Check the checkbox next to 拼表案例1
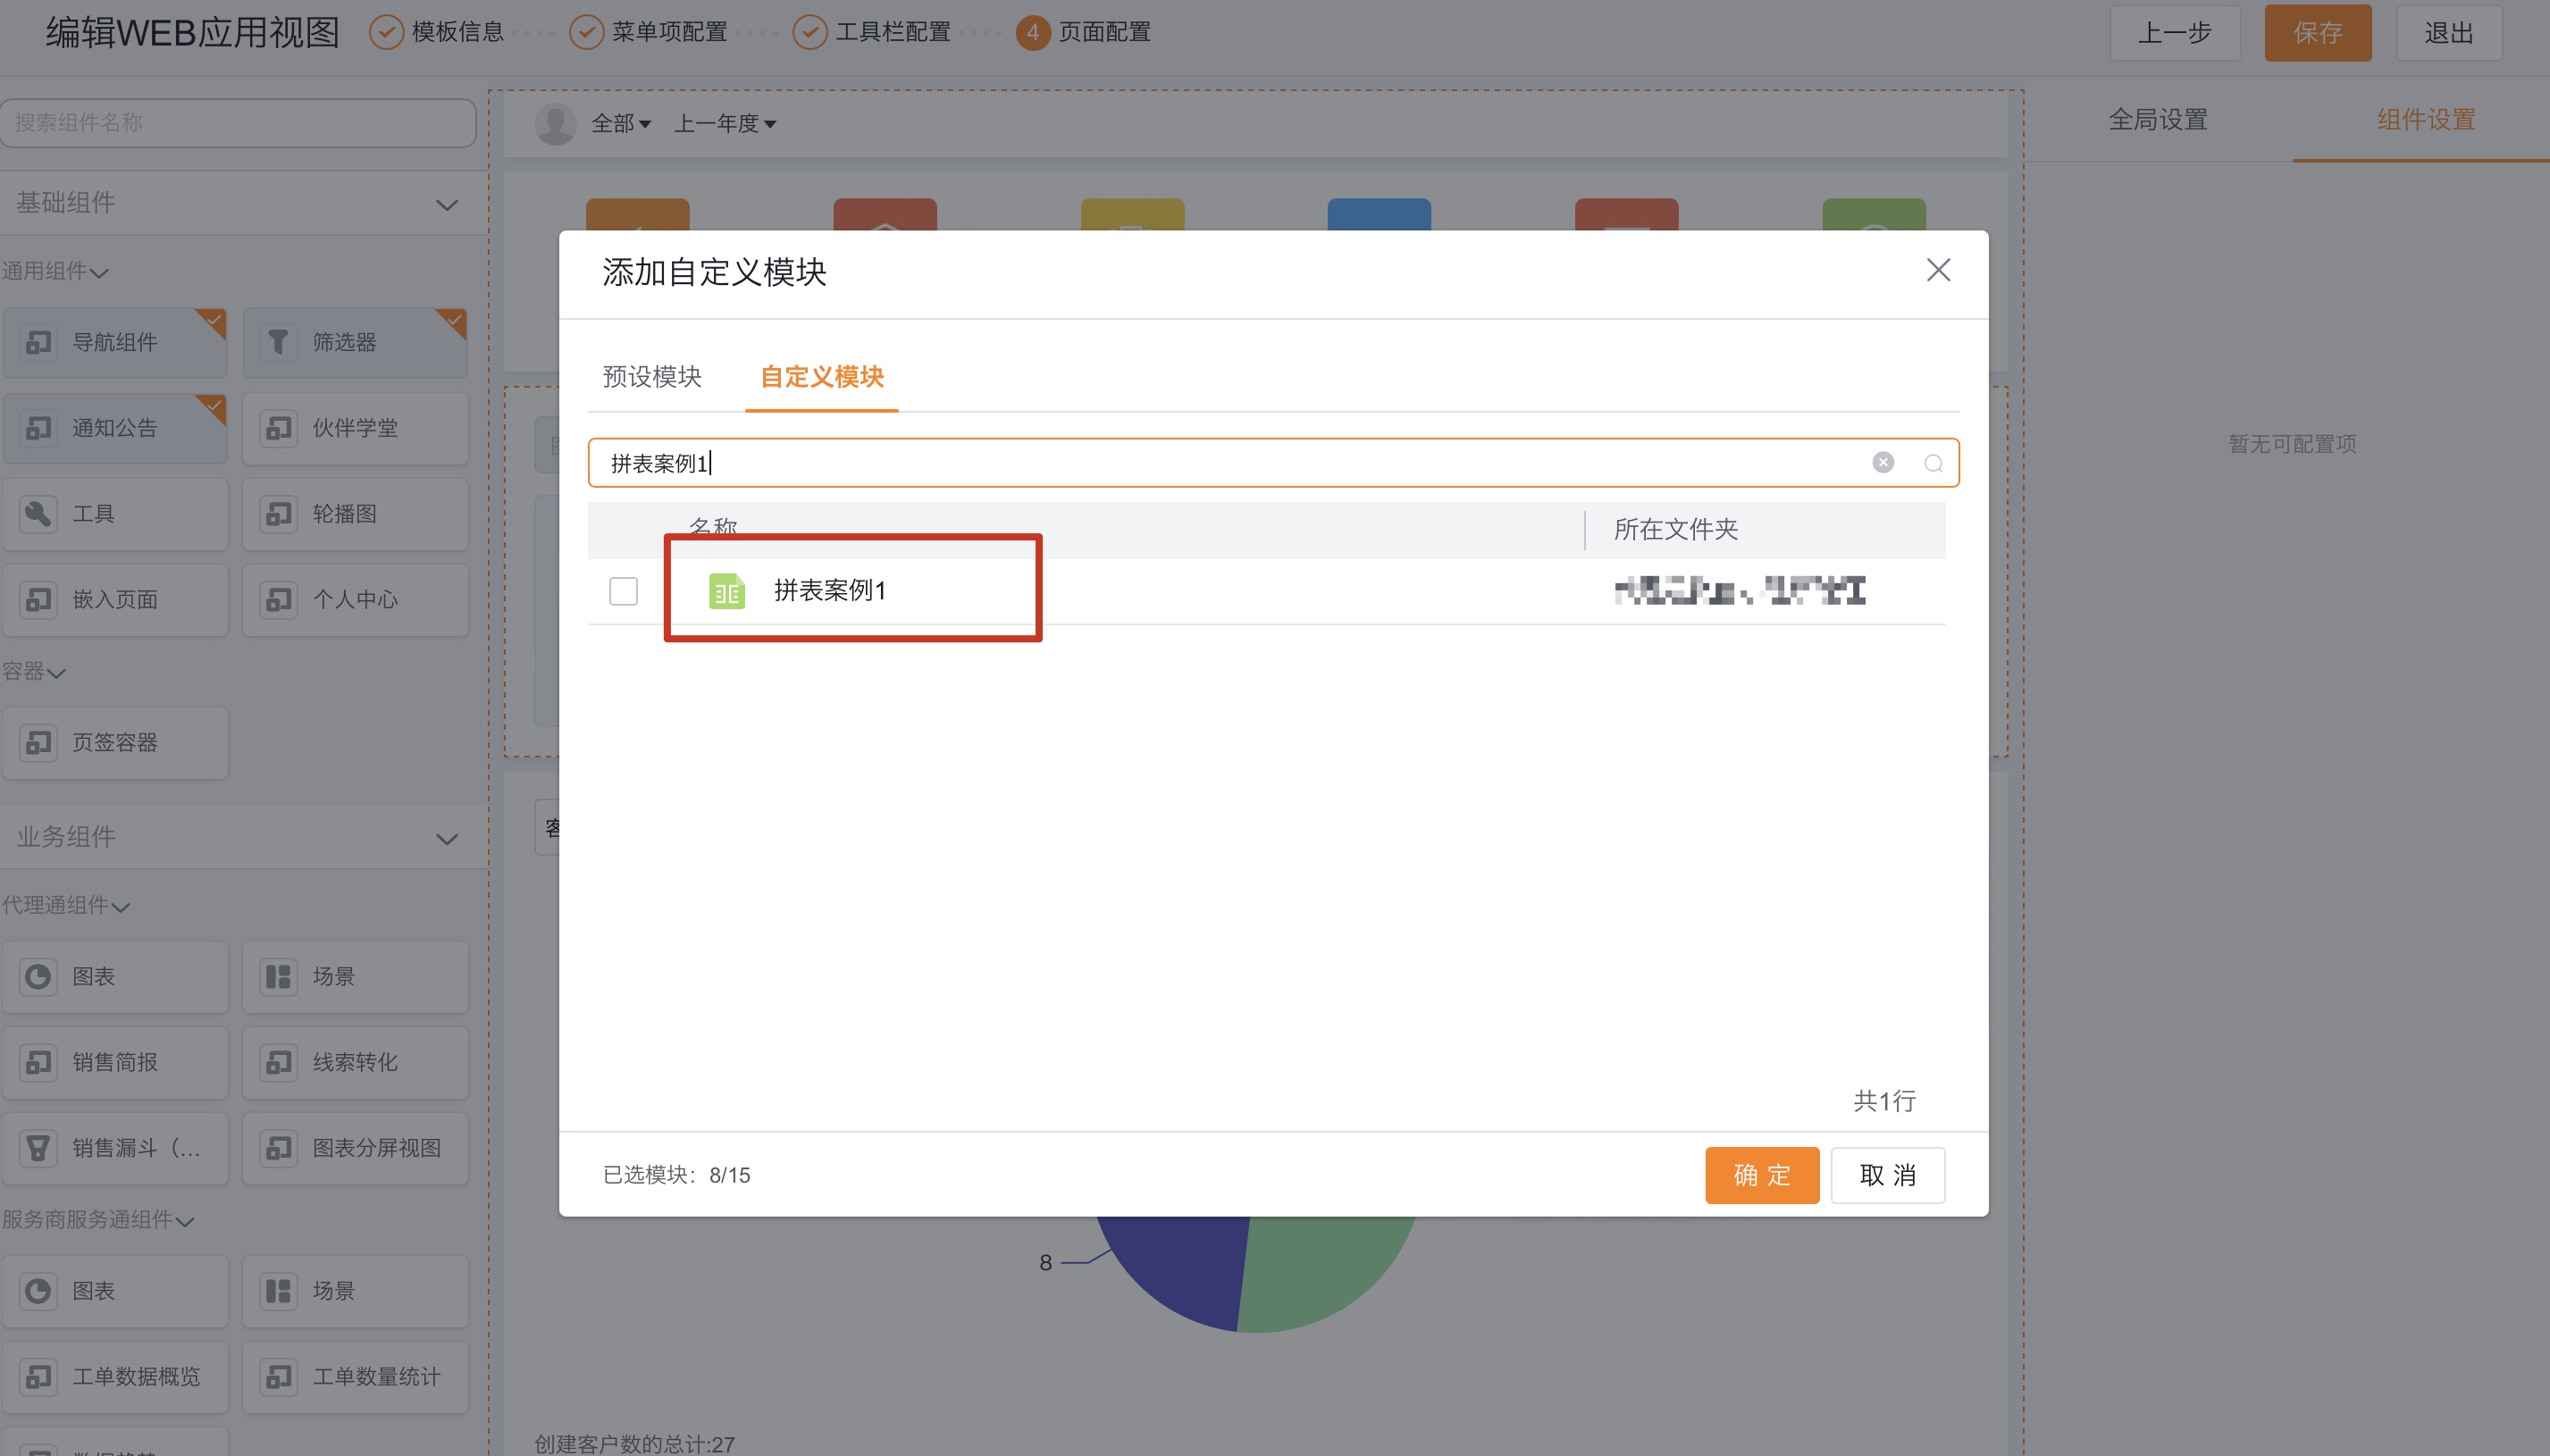Screen dimensions: 2550x1456 tap(622, 590)
